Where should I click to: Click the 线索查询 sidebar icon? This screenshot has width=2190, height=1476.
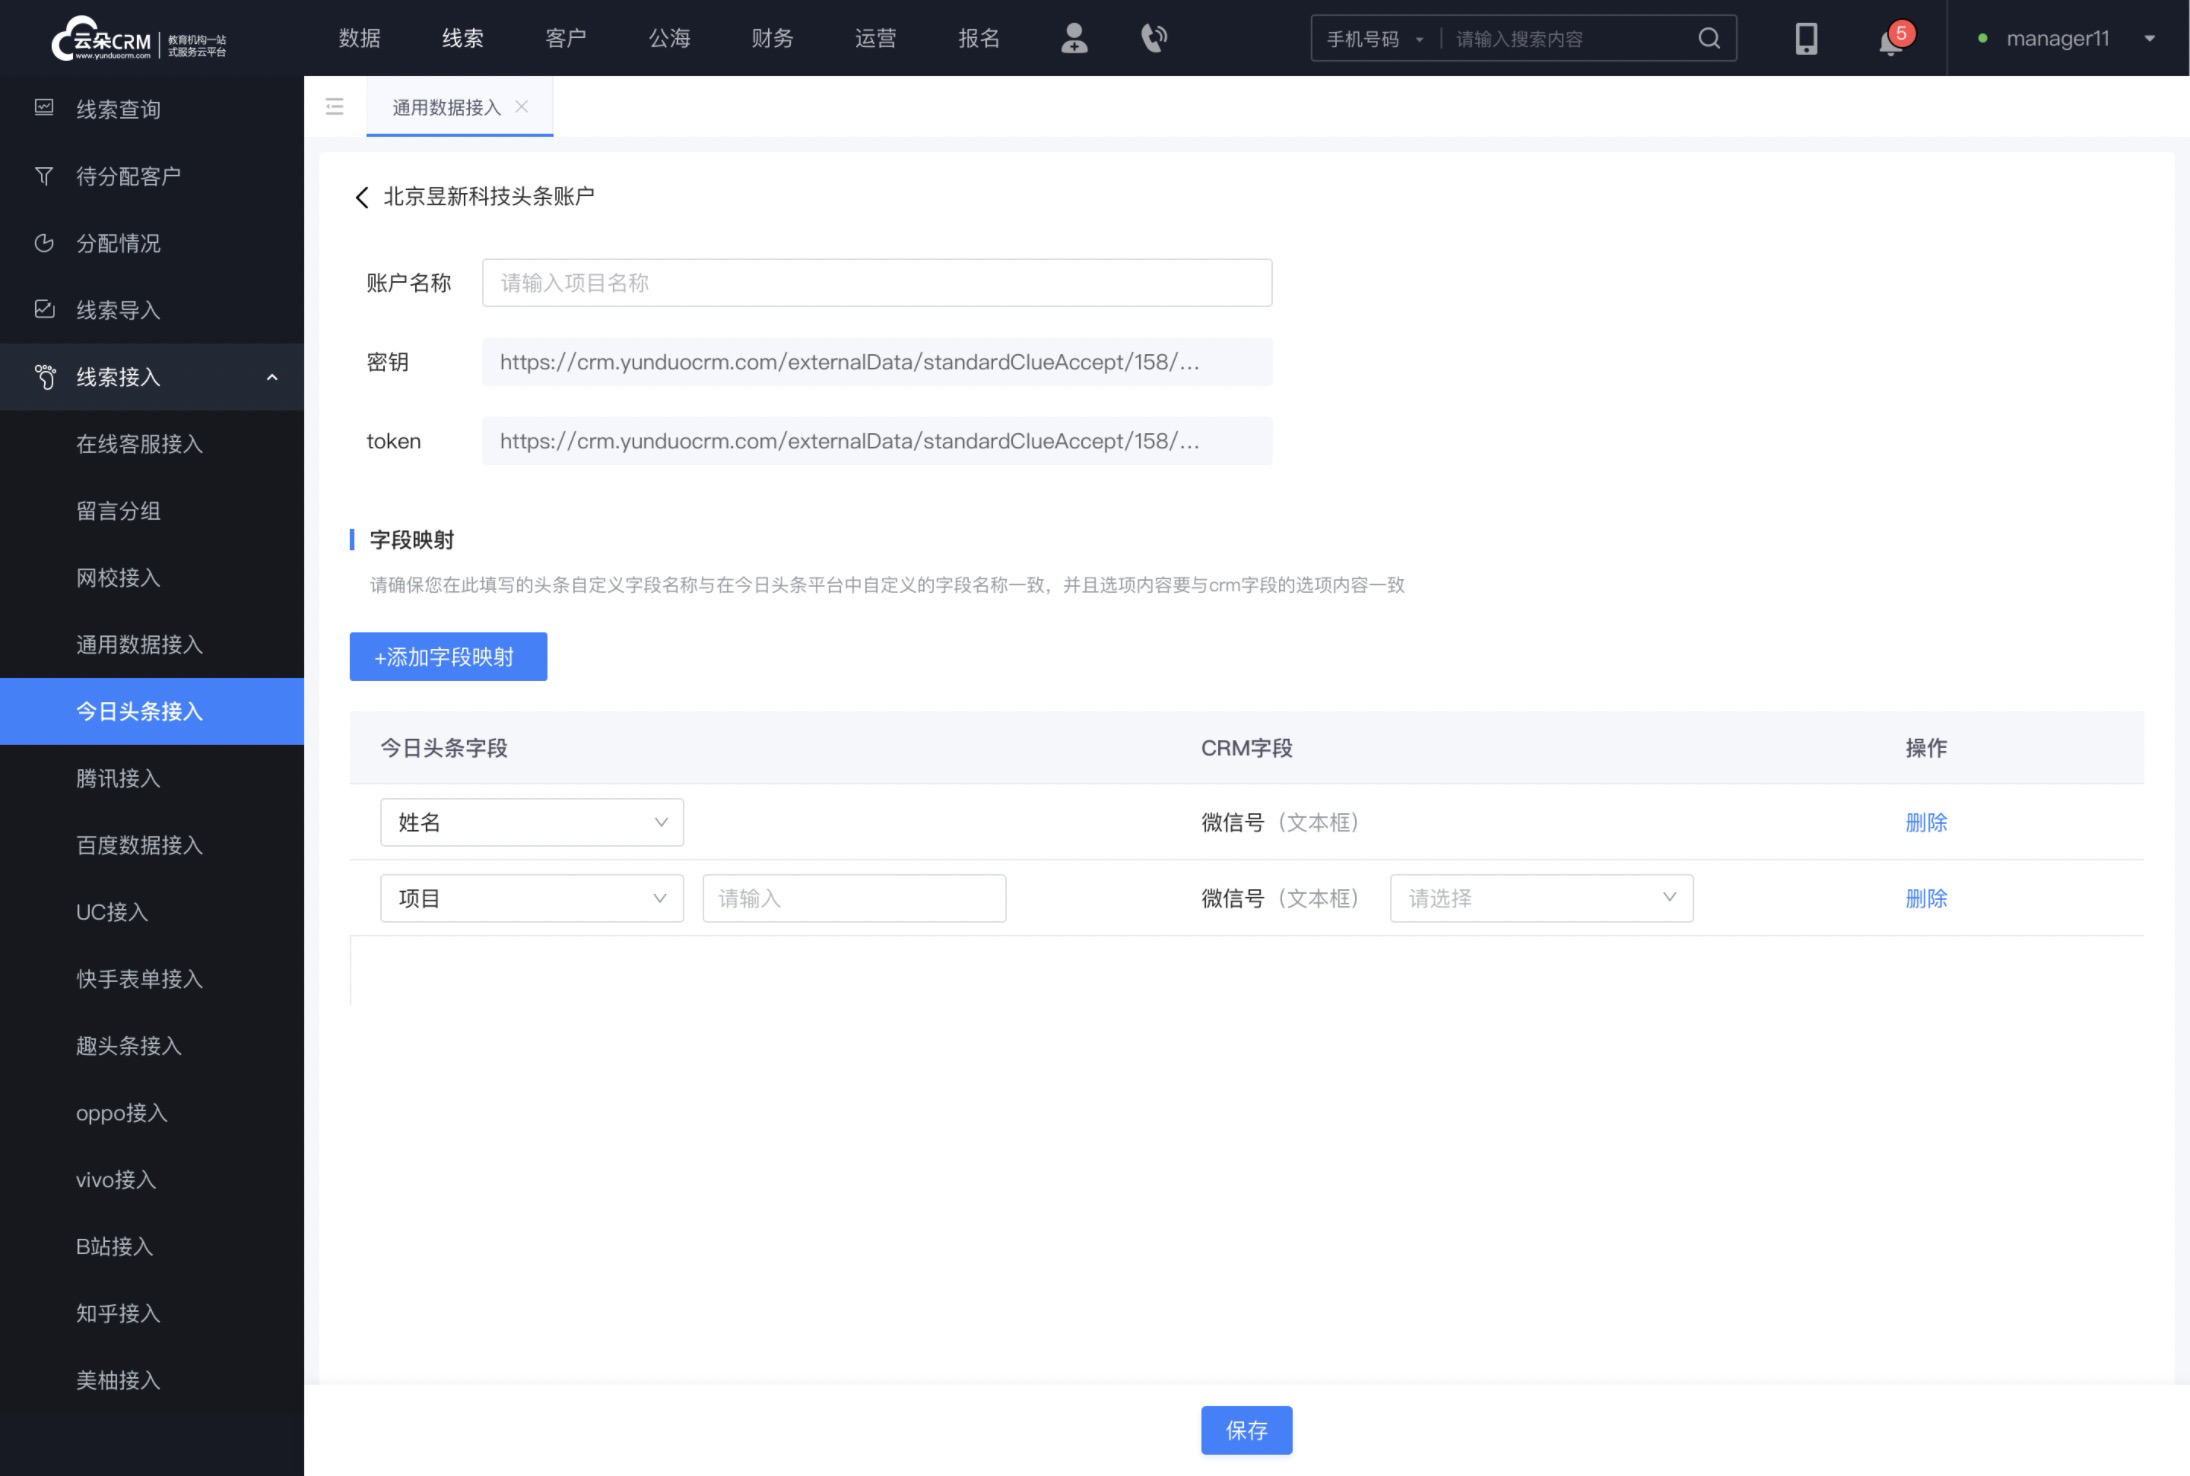[x=44, y=109]
